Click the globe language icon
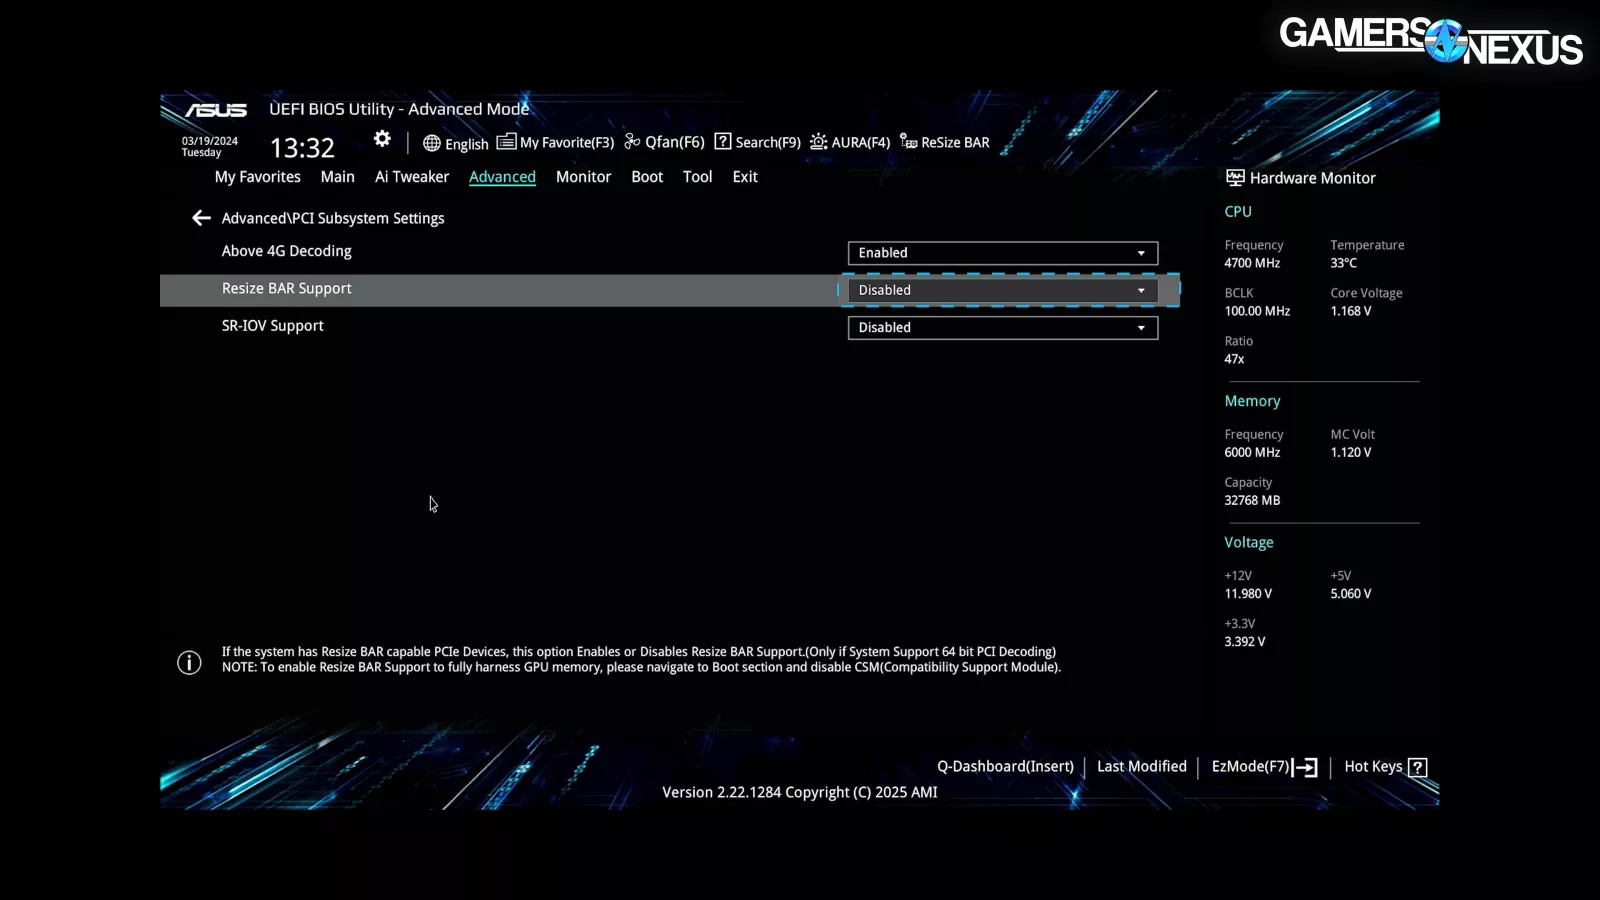 click(432, 143)
